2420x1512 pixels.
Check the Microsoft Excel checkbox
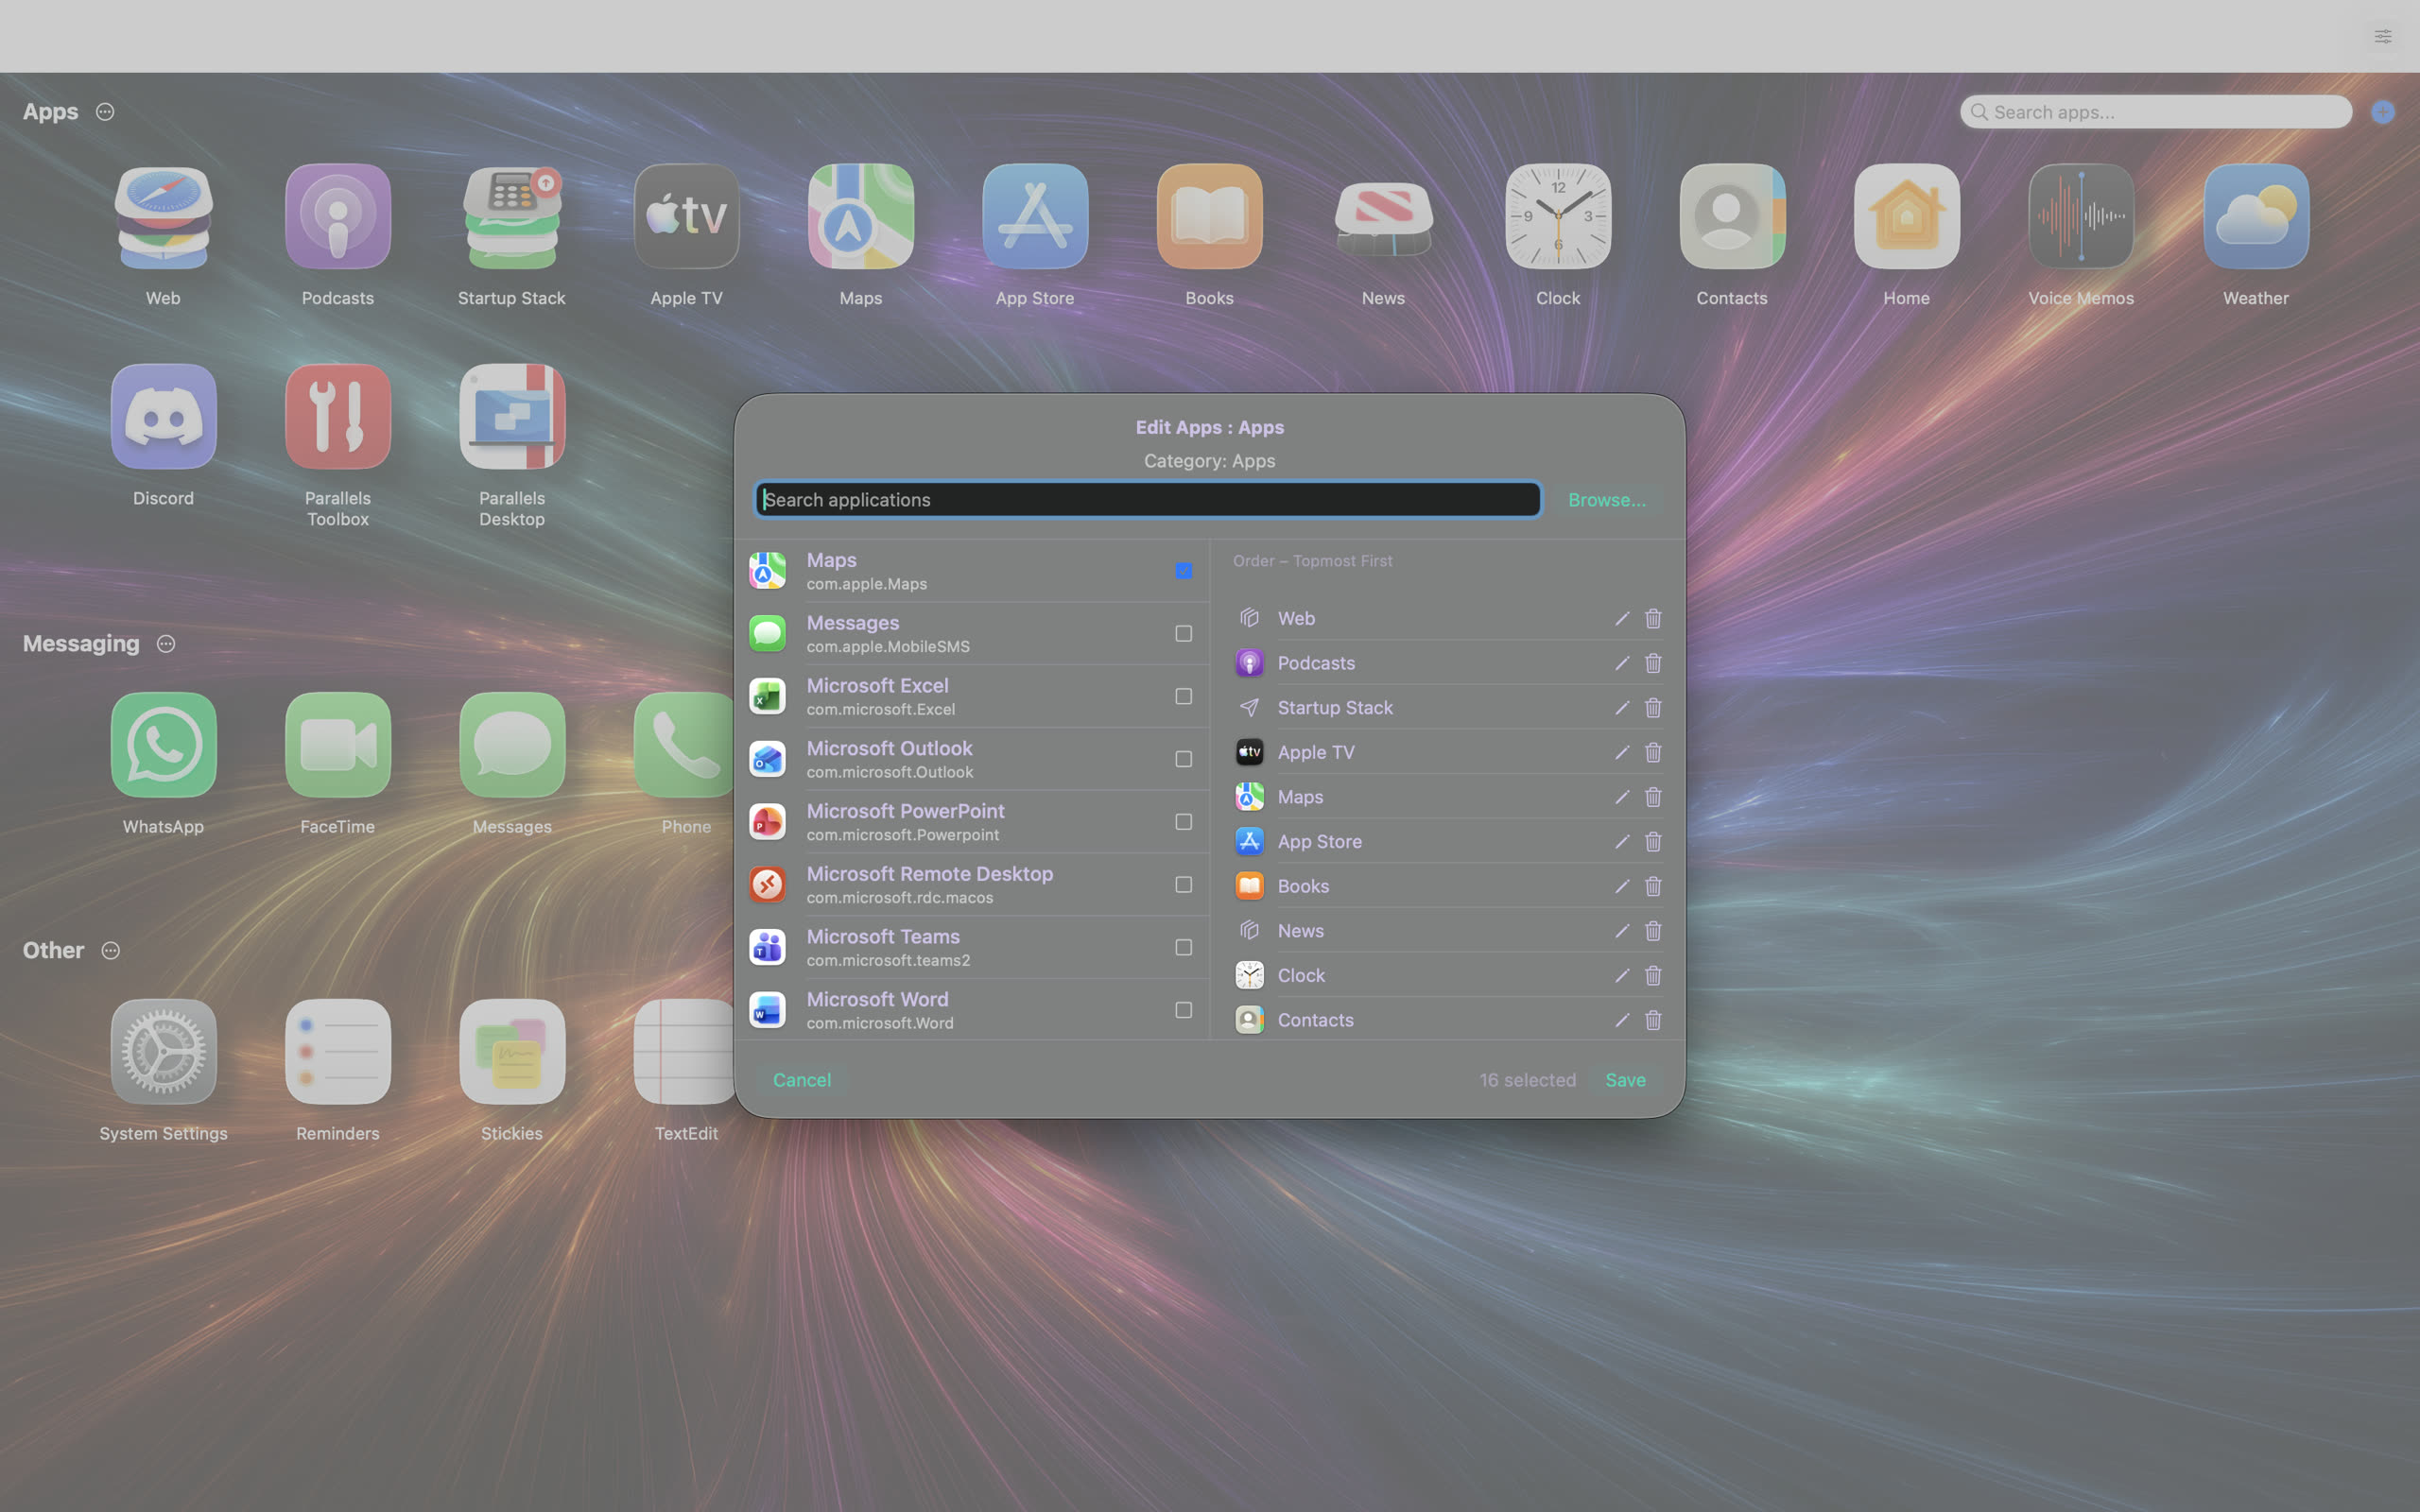(1183, 697)
